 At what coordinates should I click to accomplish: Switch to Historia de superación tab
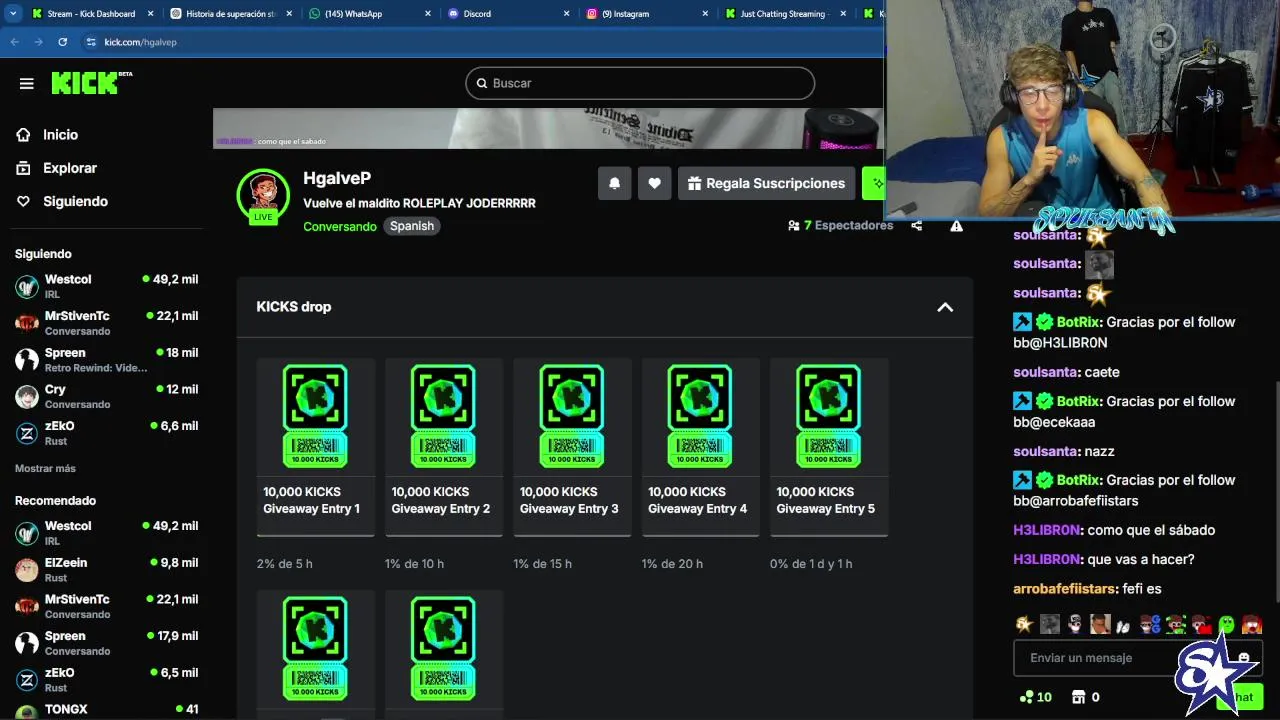231,14
